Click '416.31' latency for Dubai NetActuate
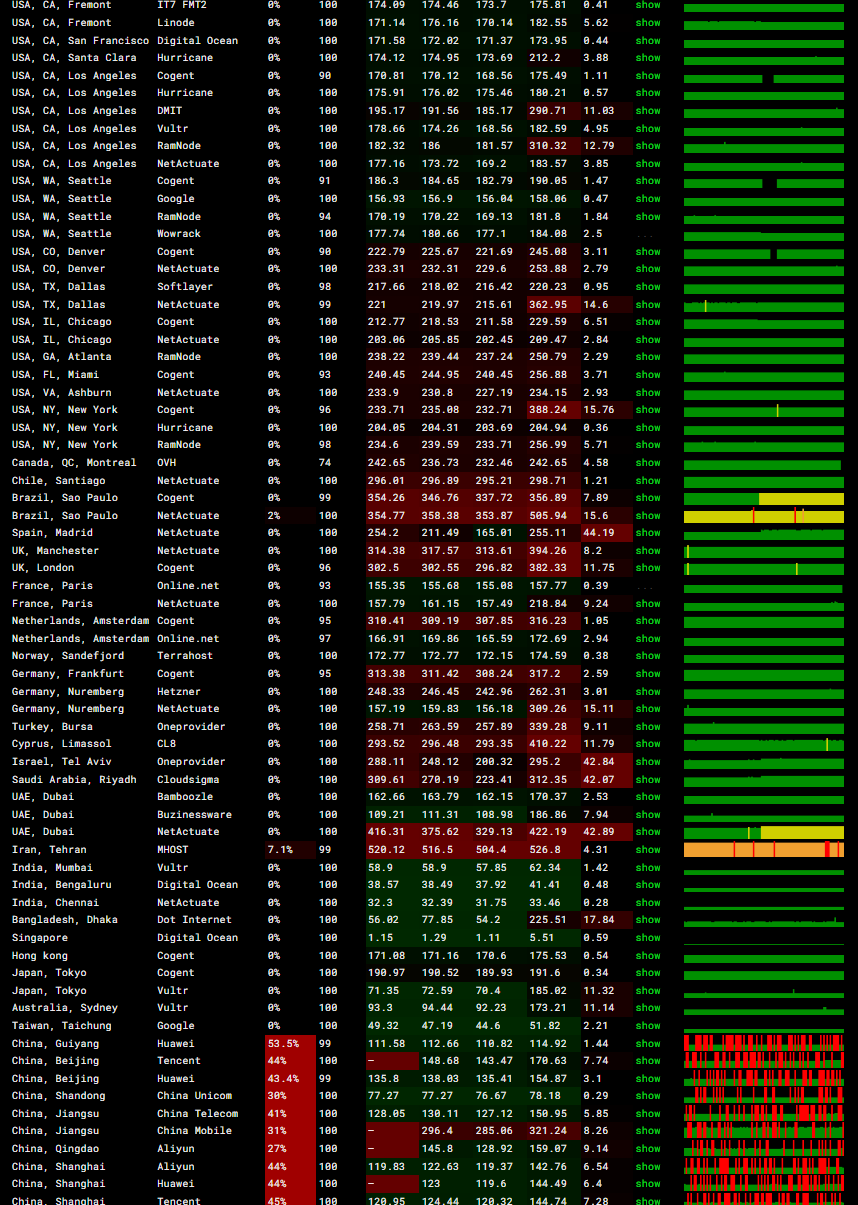 pos(387,832)
